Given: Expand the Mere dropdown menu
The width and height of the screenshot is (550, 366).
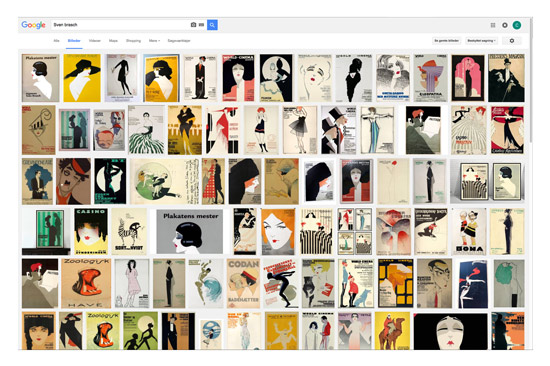Looking at the screenshot, I should click(x=154, y=41).
